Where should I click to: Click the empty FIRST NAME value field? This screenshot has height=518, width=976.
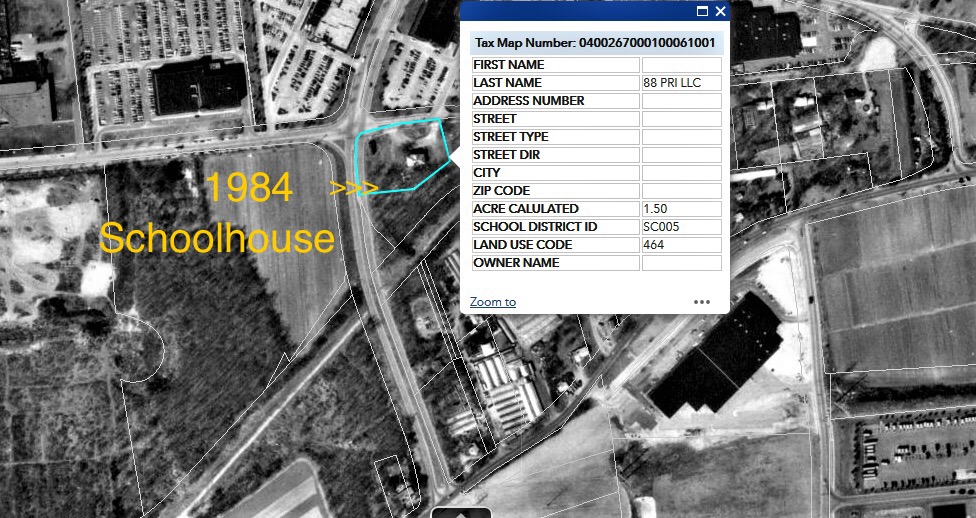click(681, 65)
